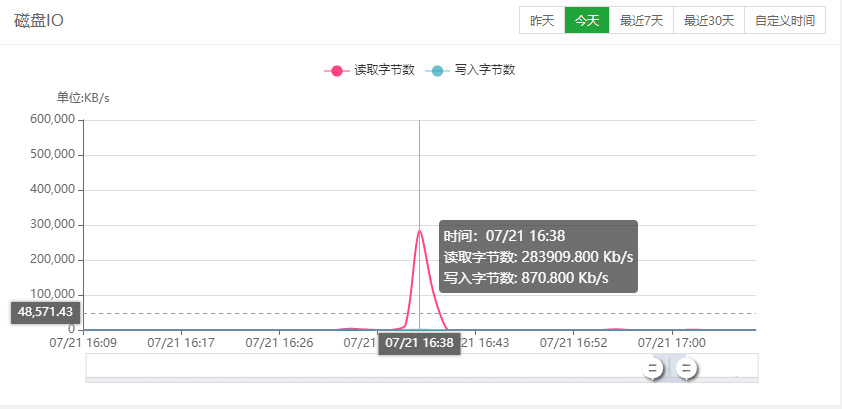Toggle the 读取字节数 legend series
This screenshot has height=409, width=842.
370,70
